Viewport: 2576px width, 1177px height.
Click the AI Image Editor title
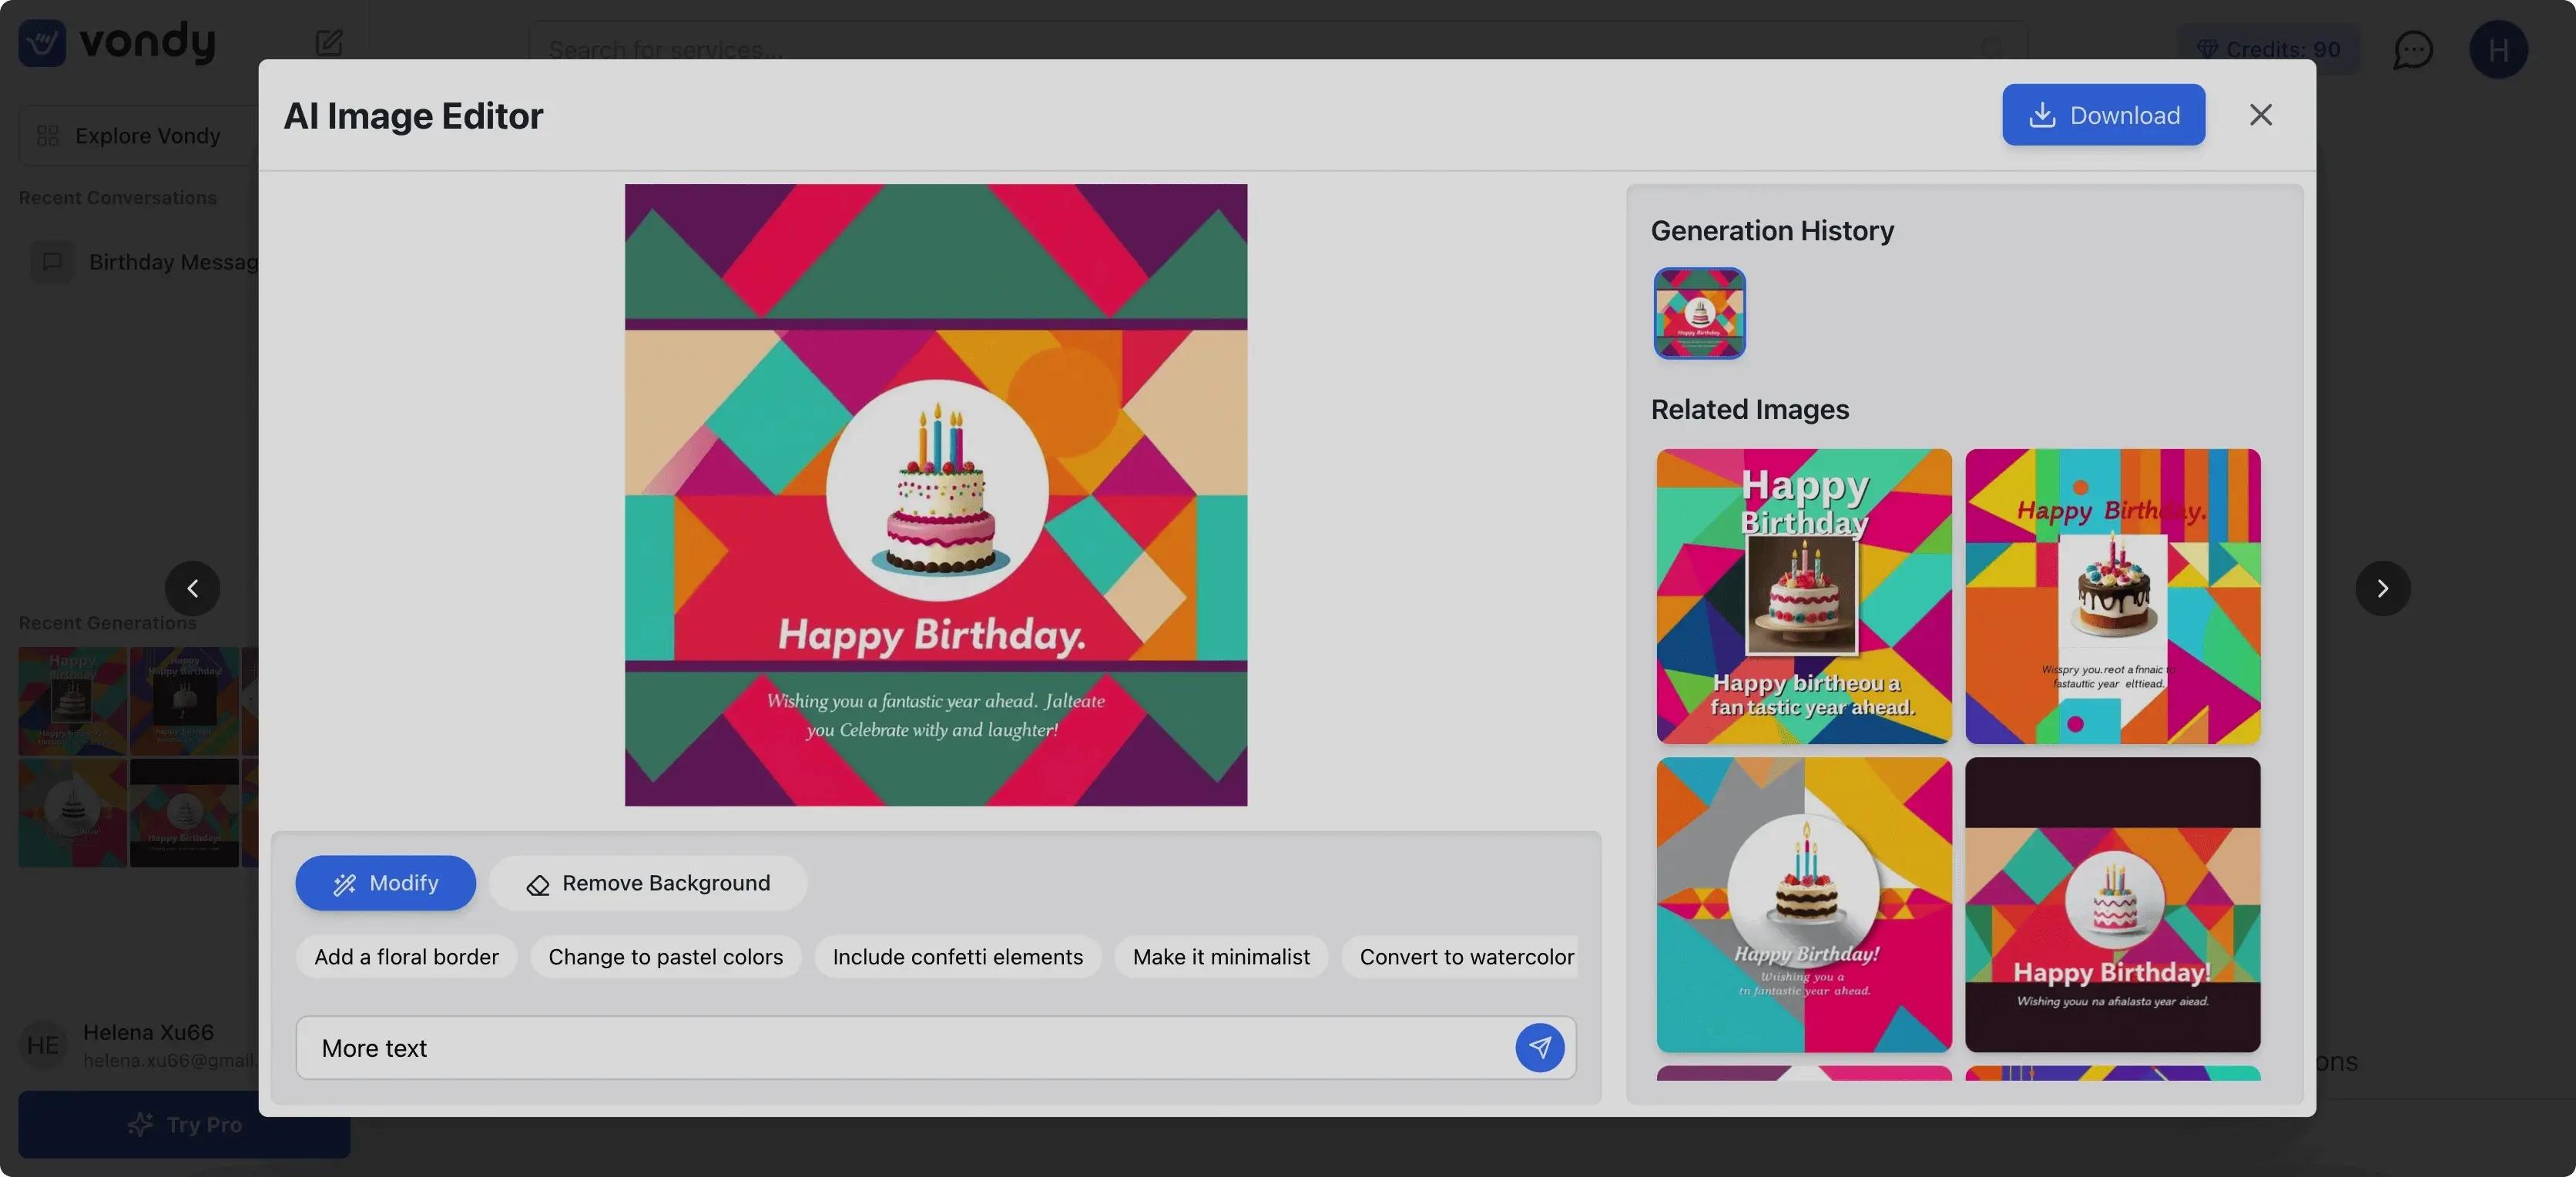coord(413,116)
